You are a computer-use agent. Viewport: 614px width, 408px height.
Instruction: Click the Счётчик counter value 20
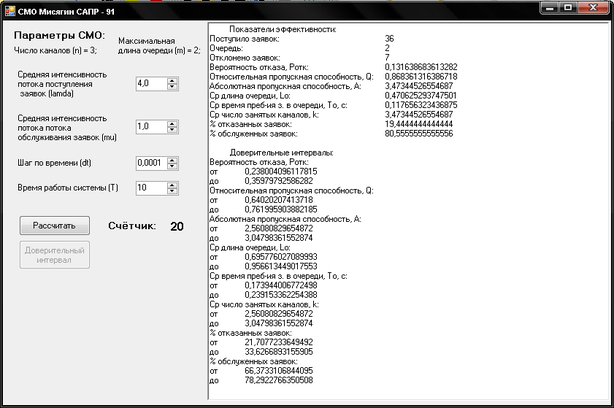pyautogui.click(x=177, y=226)
